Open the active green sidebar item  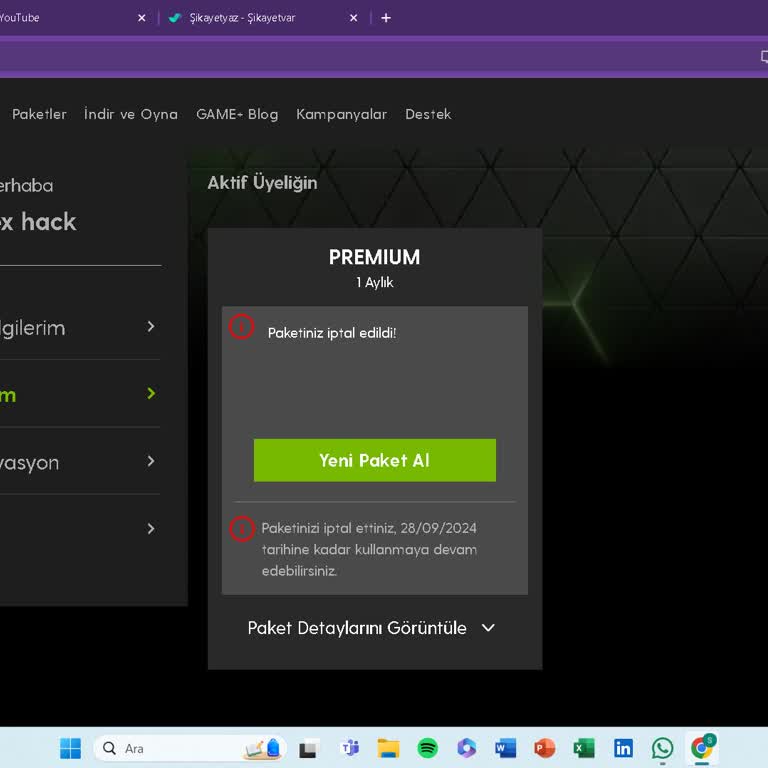coord(80,394)
